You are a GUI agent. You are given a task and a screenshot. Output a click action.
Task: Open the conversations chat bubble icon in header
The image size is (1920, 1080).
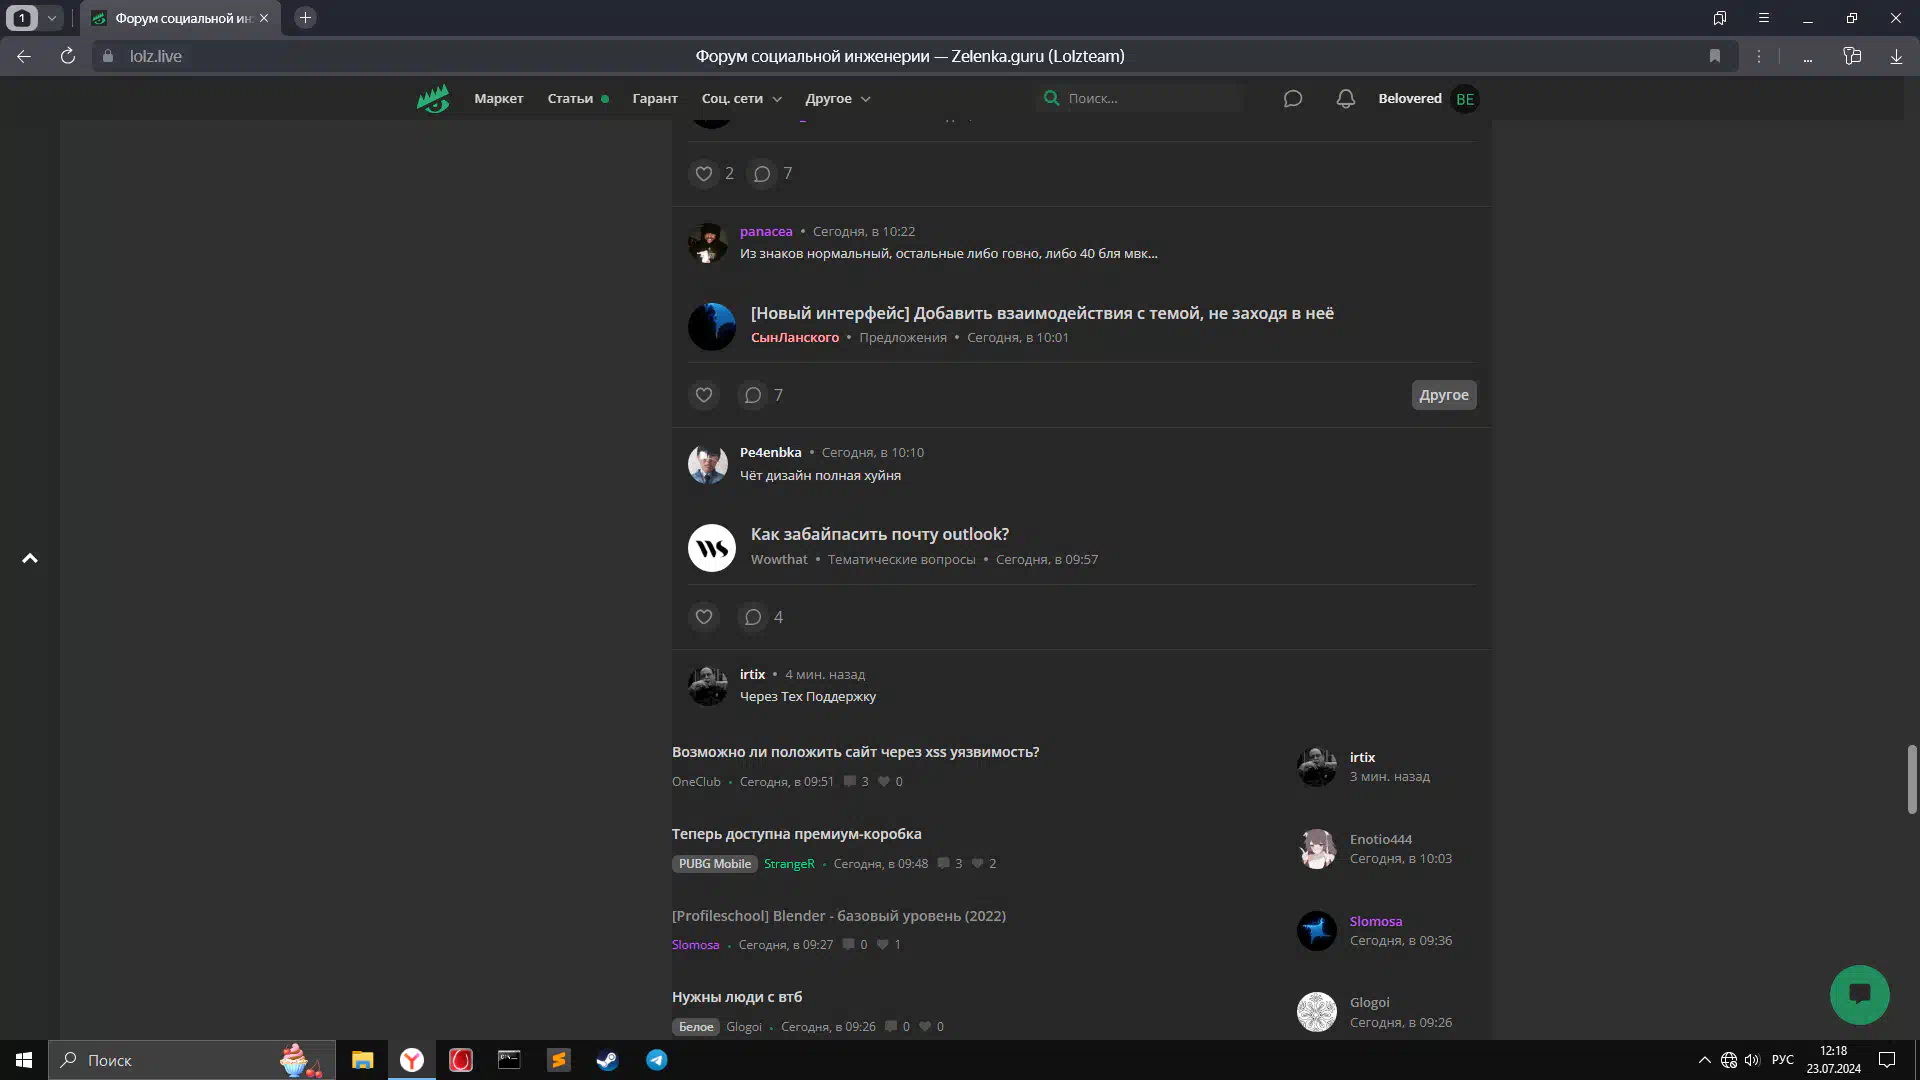point(1293,98)
